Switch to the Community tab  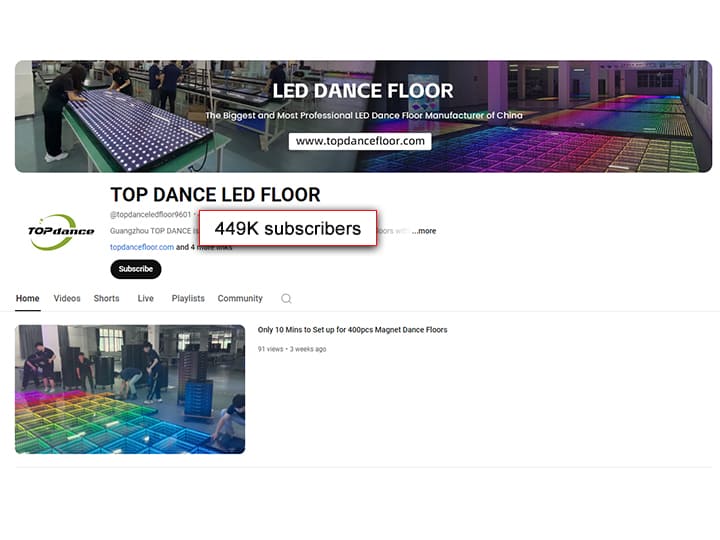point(240,298)
